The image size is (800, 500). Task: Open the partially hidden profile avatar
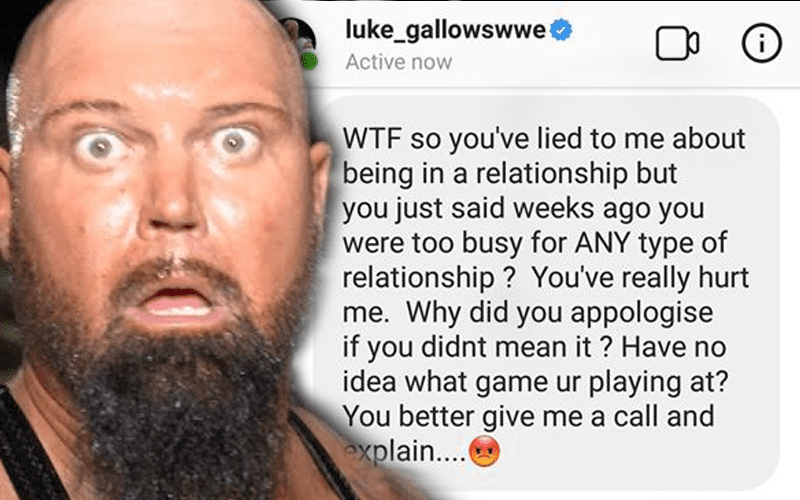[x=298, y=43]
